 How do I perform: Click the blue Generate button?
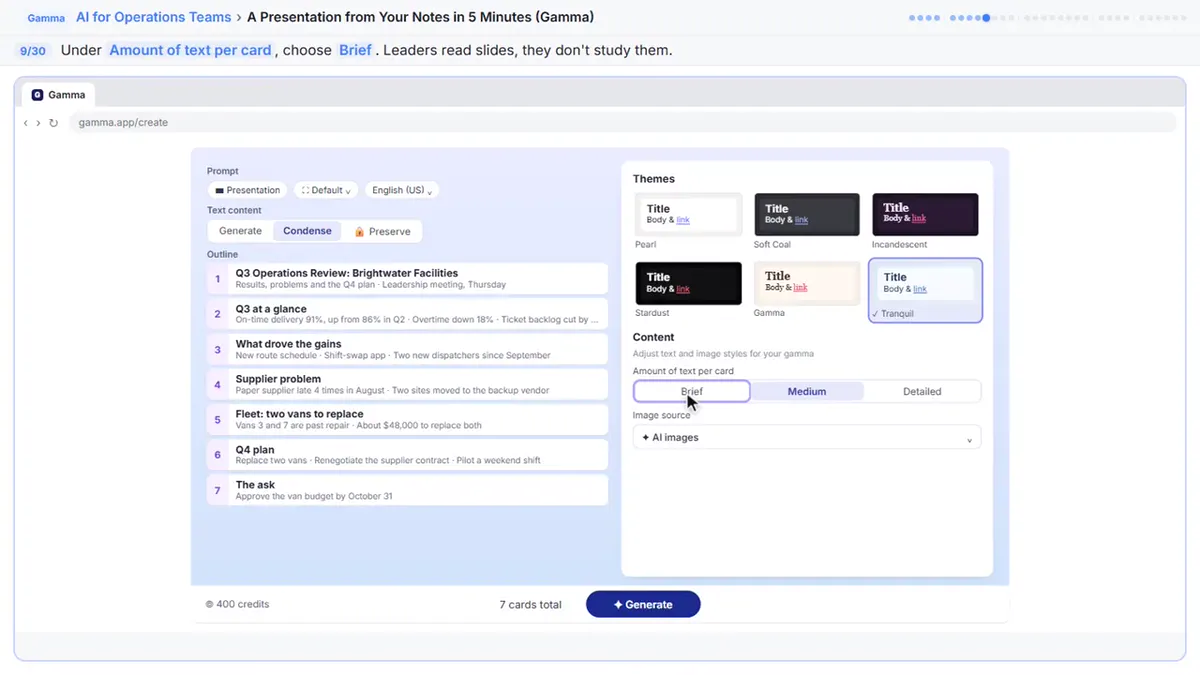(643, 604)
